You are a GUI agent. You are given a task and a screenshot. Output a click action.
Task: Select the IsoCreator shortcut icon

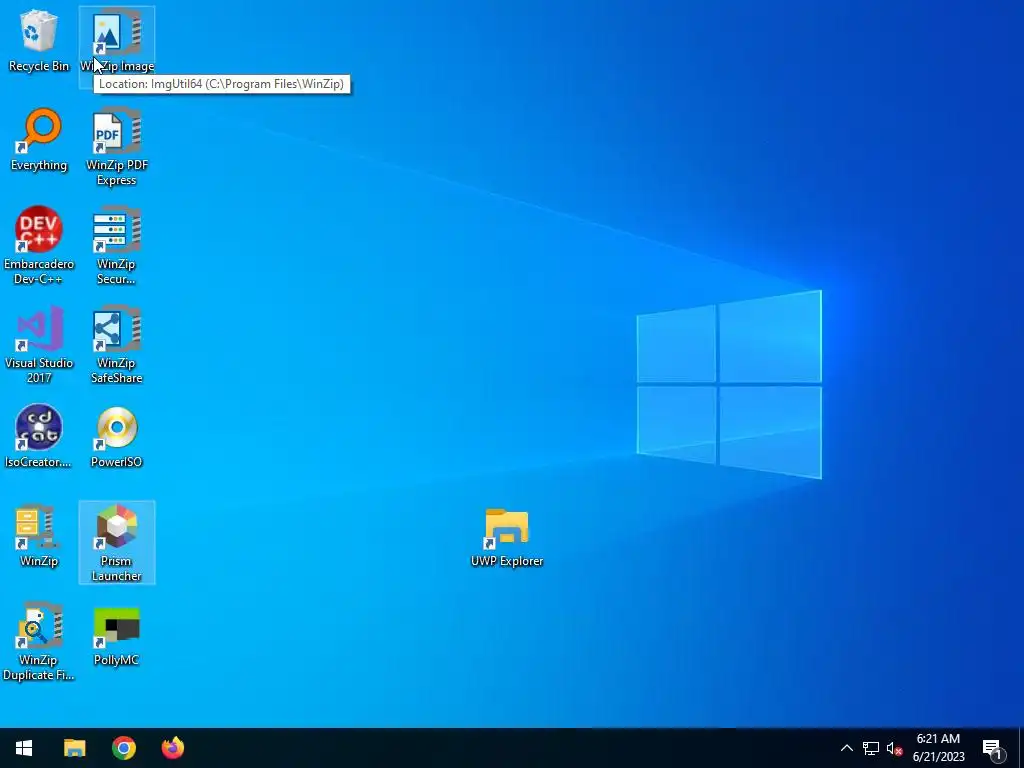click(x=39, y=436)
